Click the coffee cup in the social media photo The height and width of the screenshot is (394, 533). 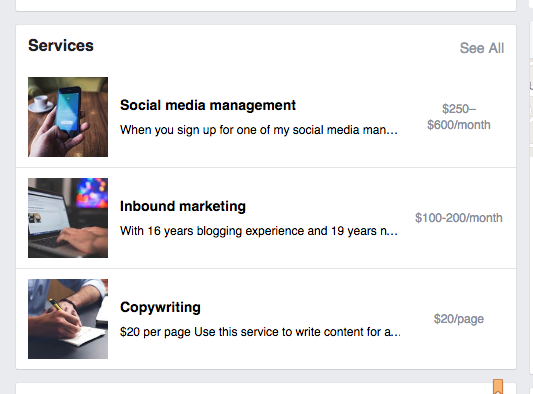pos(40,103)
